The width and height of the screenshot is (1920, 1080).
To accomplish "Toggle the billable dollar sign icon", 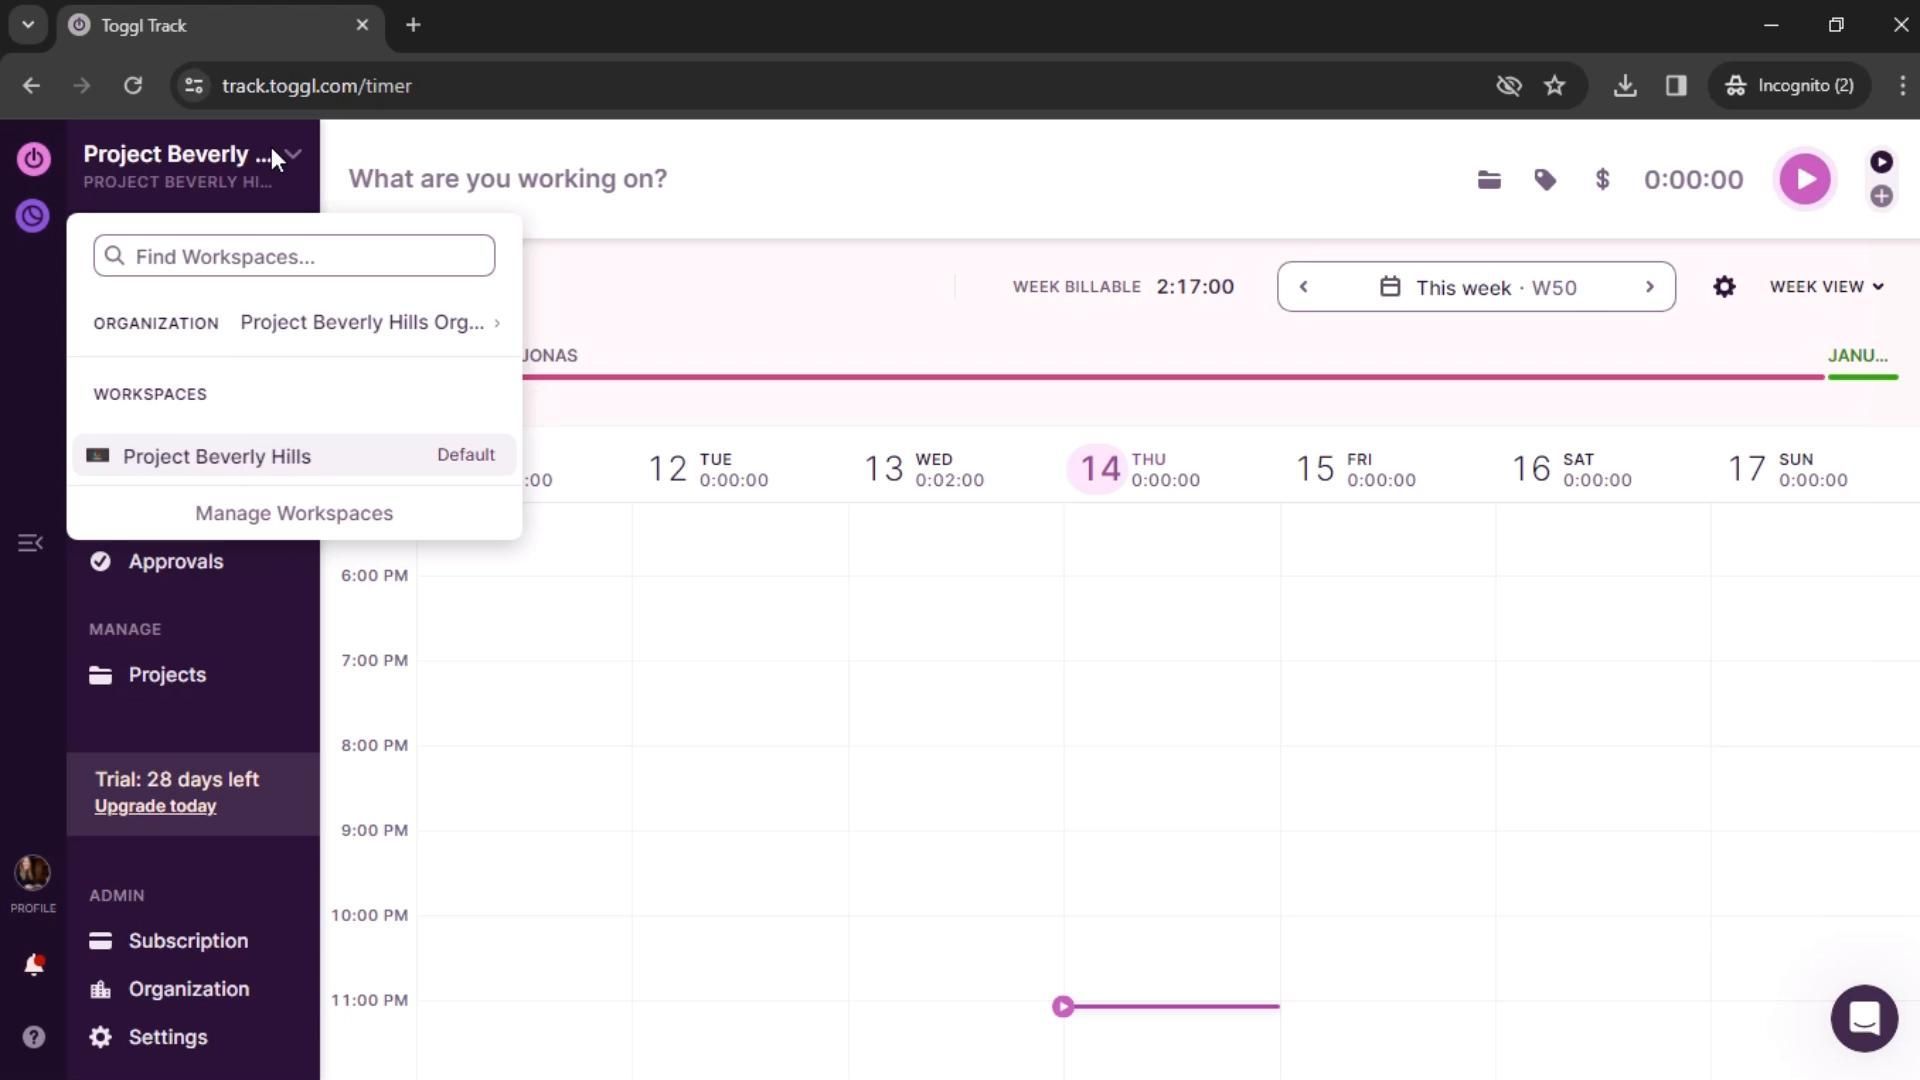I will tap(1602, 180).
